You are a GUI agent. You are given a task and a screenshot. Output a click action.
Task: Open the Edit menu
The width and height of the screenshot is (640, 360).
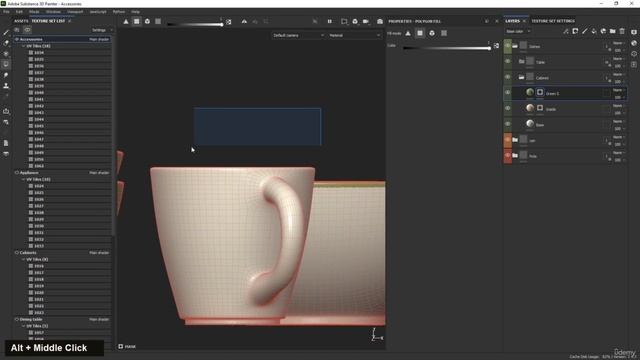pyautogui.click(x=19, y=12)
